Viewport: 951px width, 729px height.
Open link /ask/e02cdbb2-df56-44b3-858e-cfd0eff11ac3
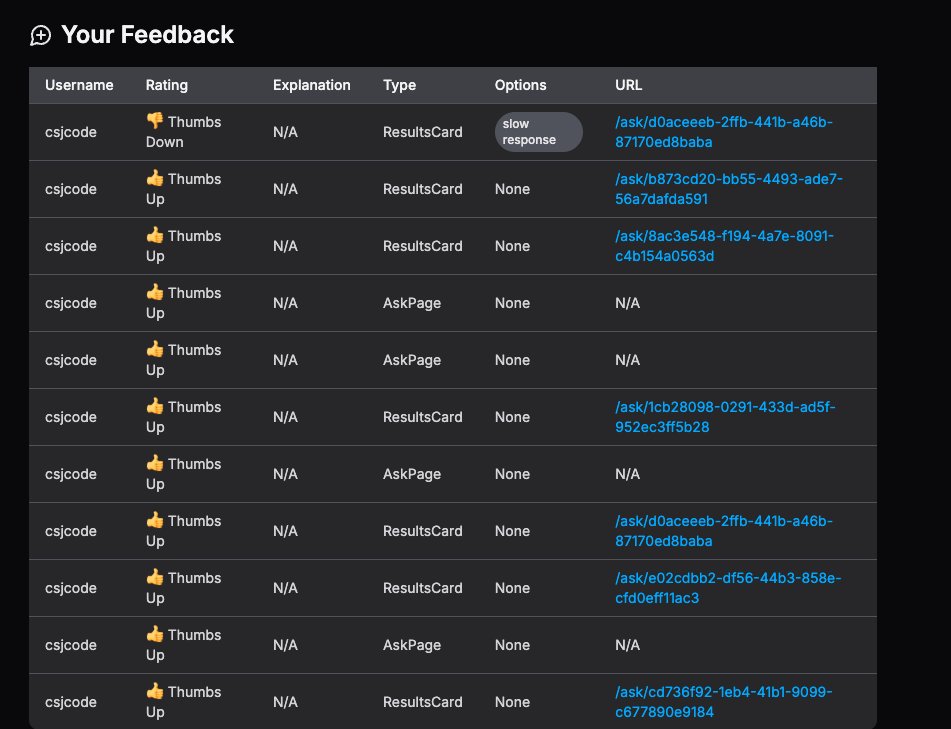click(728, 588)
